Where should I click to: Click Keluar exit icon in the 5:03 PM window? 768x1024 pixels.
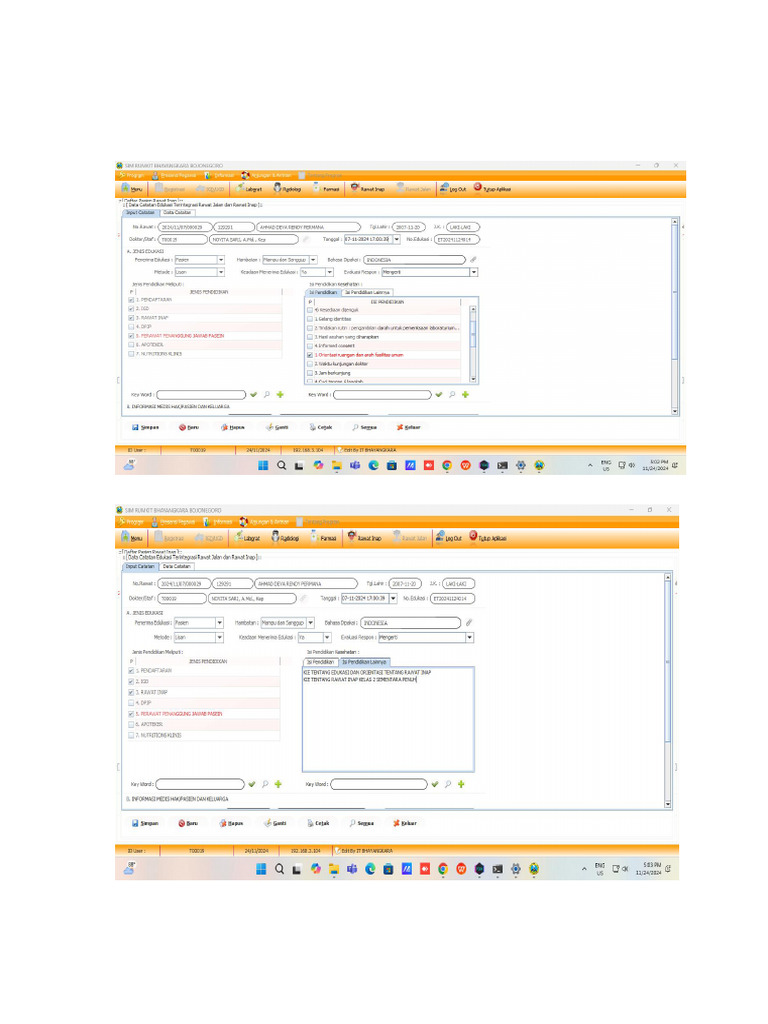coord(396,824)
